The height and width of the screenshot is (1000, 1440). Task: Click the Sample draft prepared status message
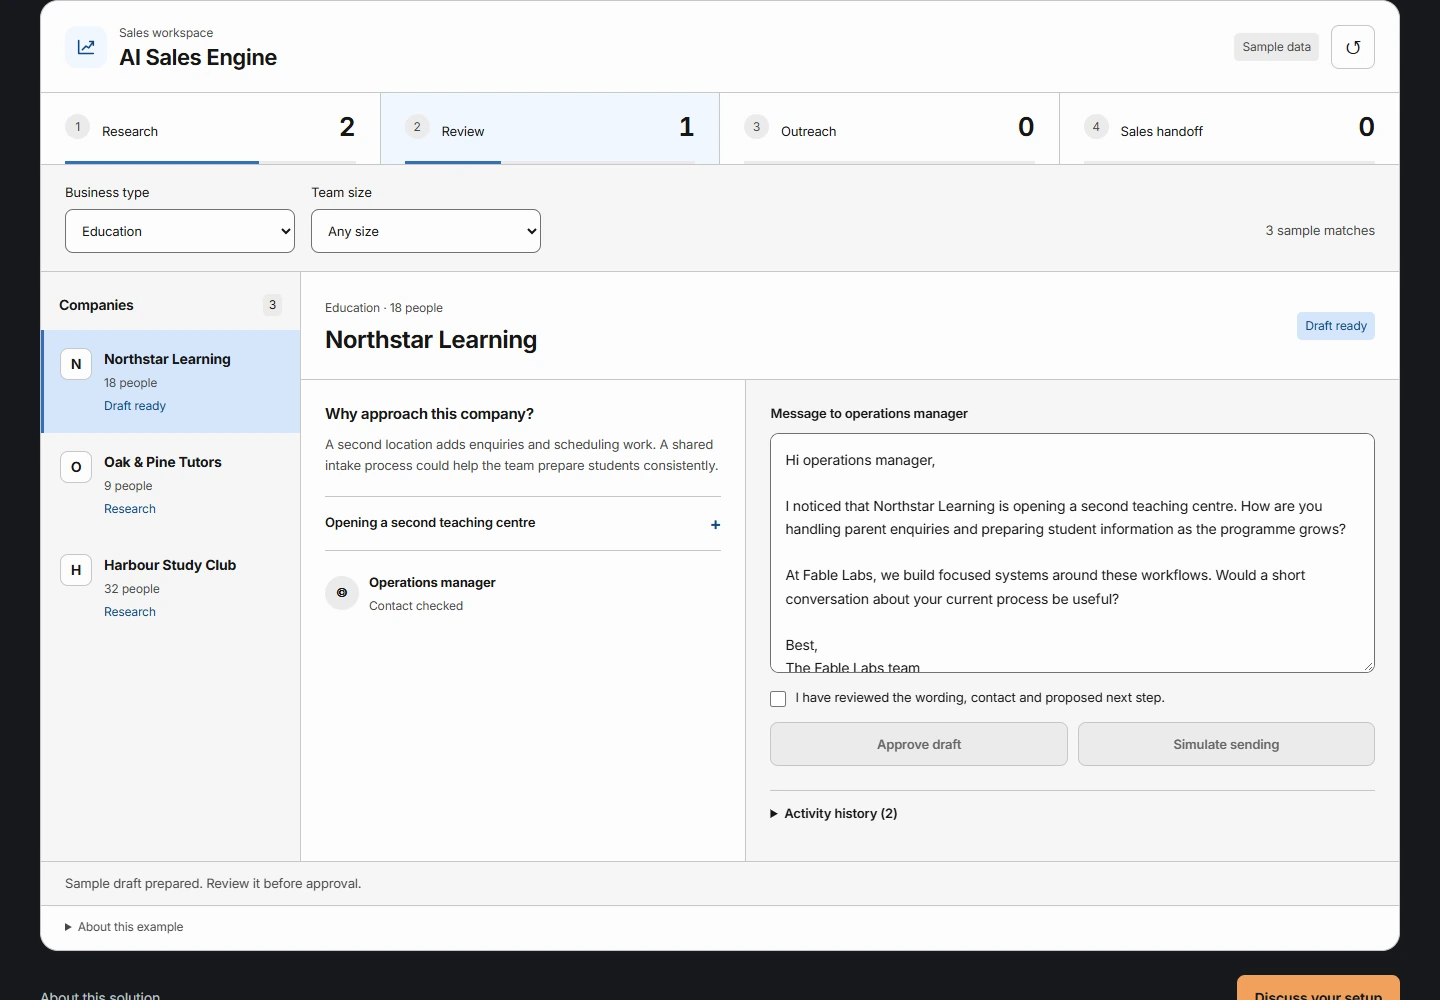coord(213,884)
